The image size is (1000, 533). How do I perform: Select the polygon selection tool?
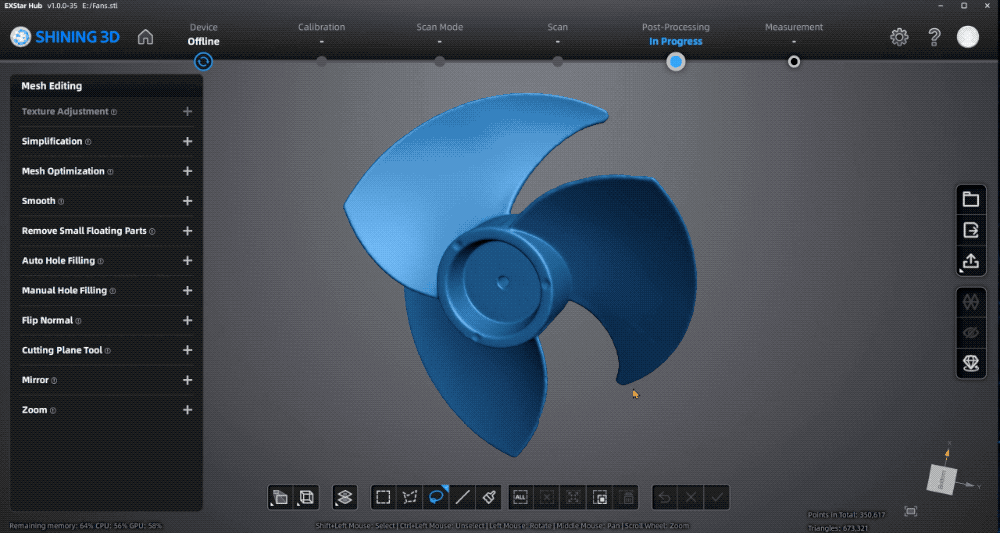tap(410, 496)
